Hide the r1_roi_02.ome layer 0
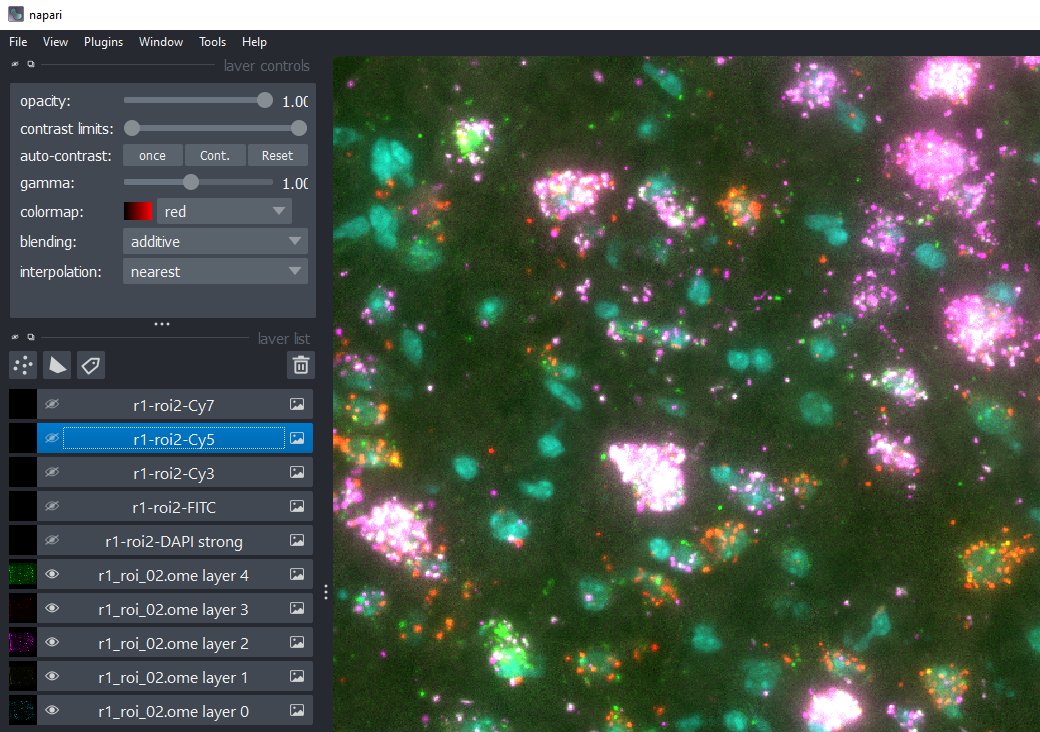Screen dimensions: 1040x732 52,710
